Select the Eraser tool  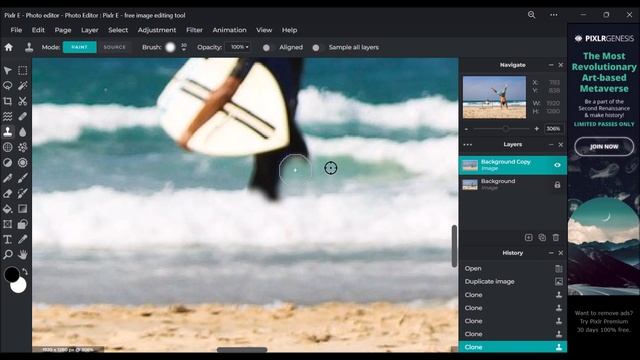pos(7,193)
